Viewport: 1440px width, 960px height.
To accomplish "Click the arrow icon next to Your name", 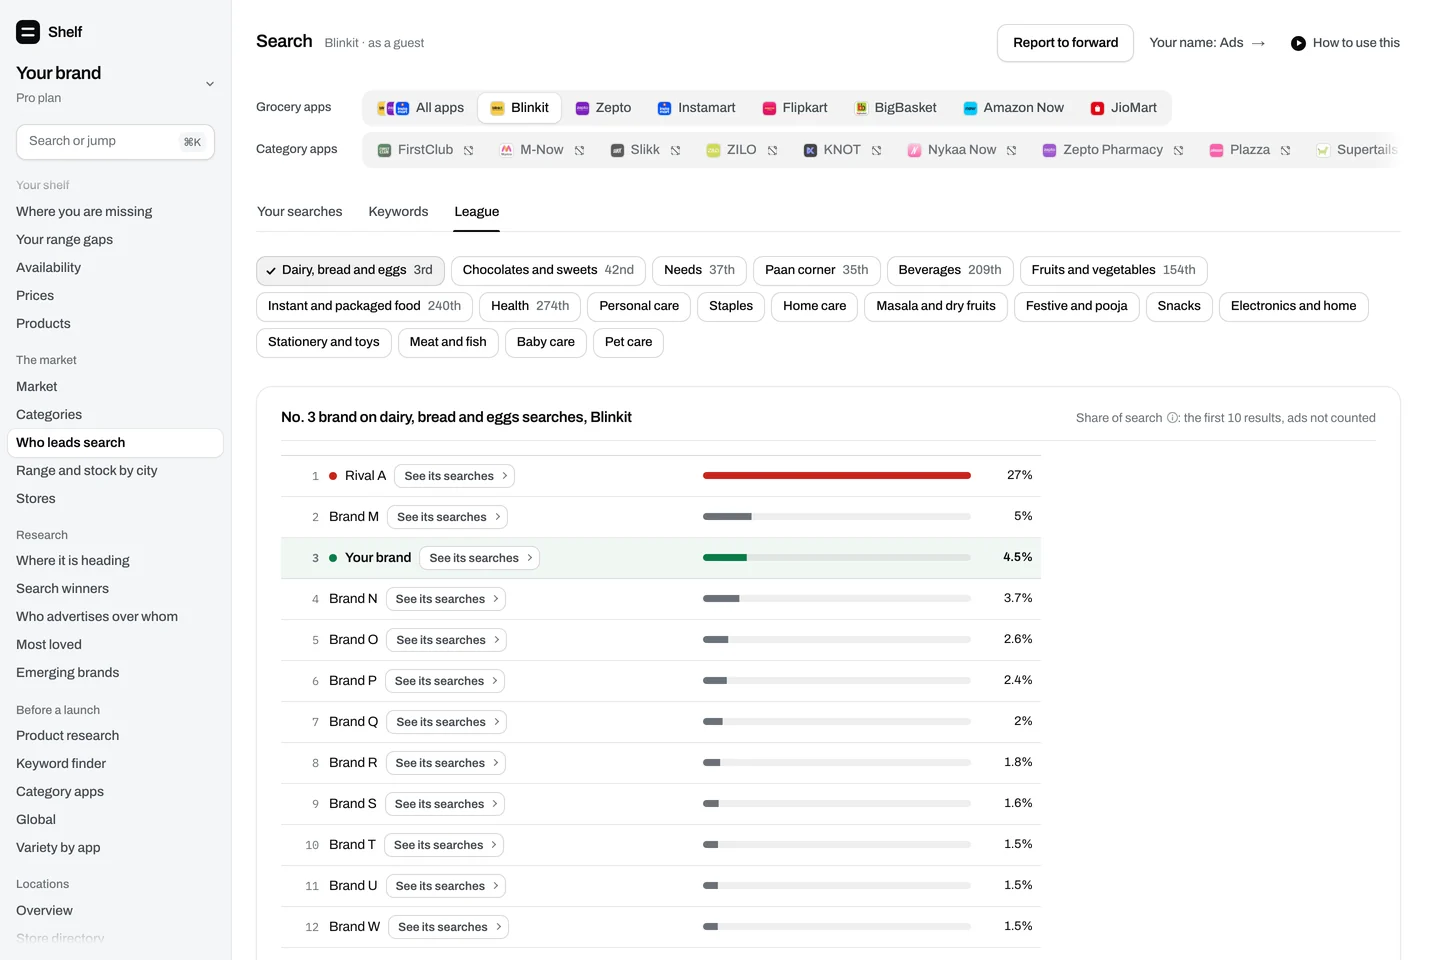I will (1258, 43).
